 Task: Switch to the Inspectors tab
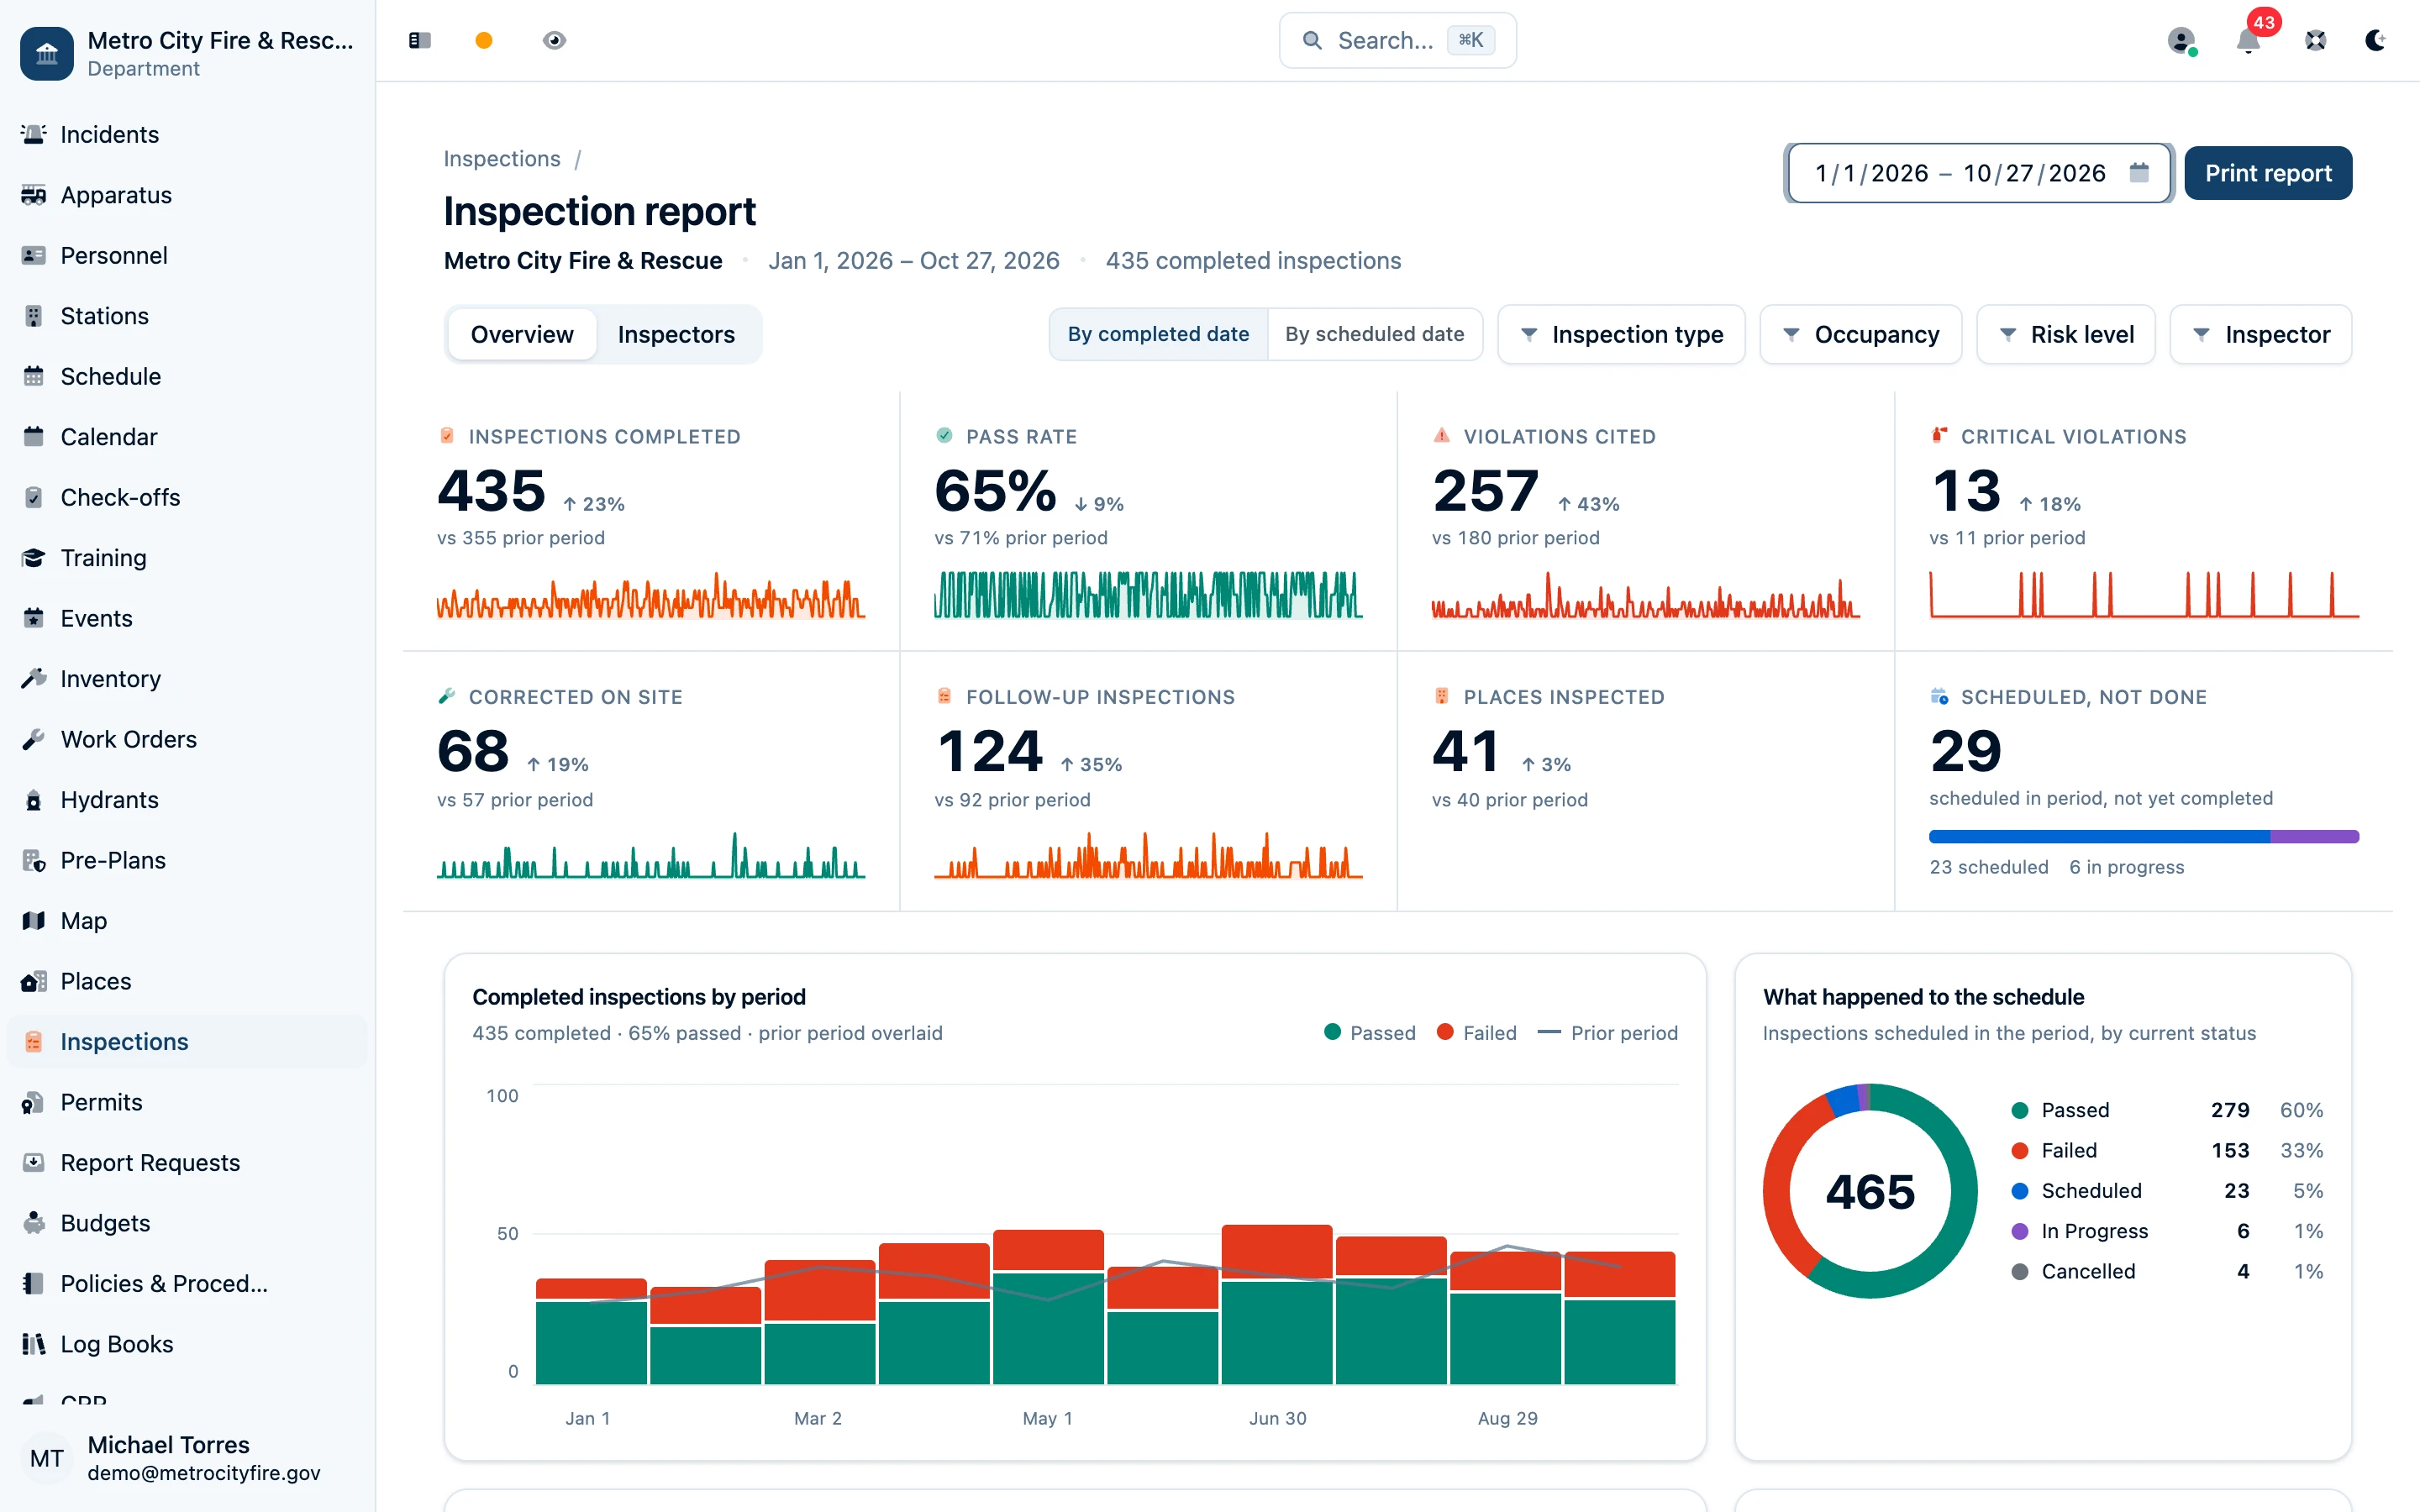click(676, 334)
